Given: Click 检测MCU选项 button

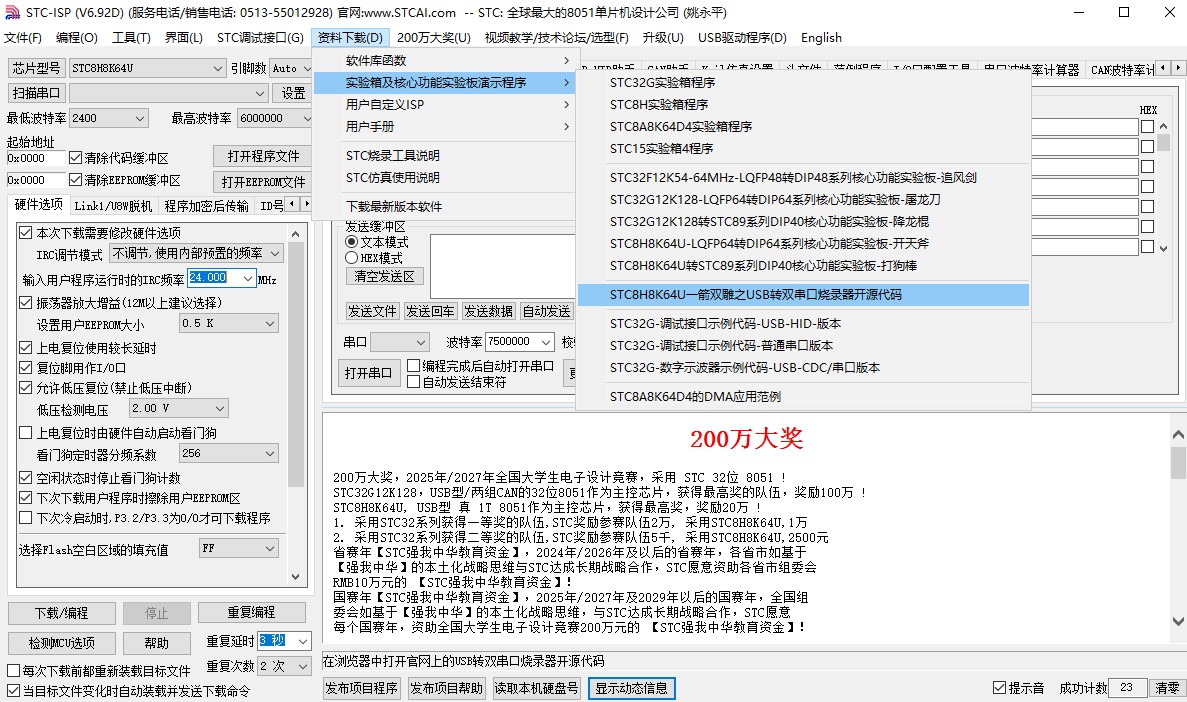Looking at the screenshot, I should pos(61,643).
